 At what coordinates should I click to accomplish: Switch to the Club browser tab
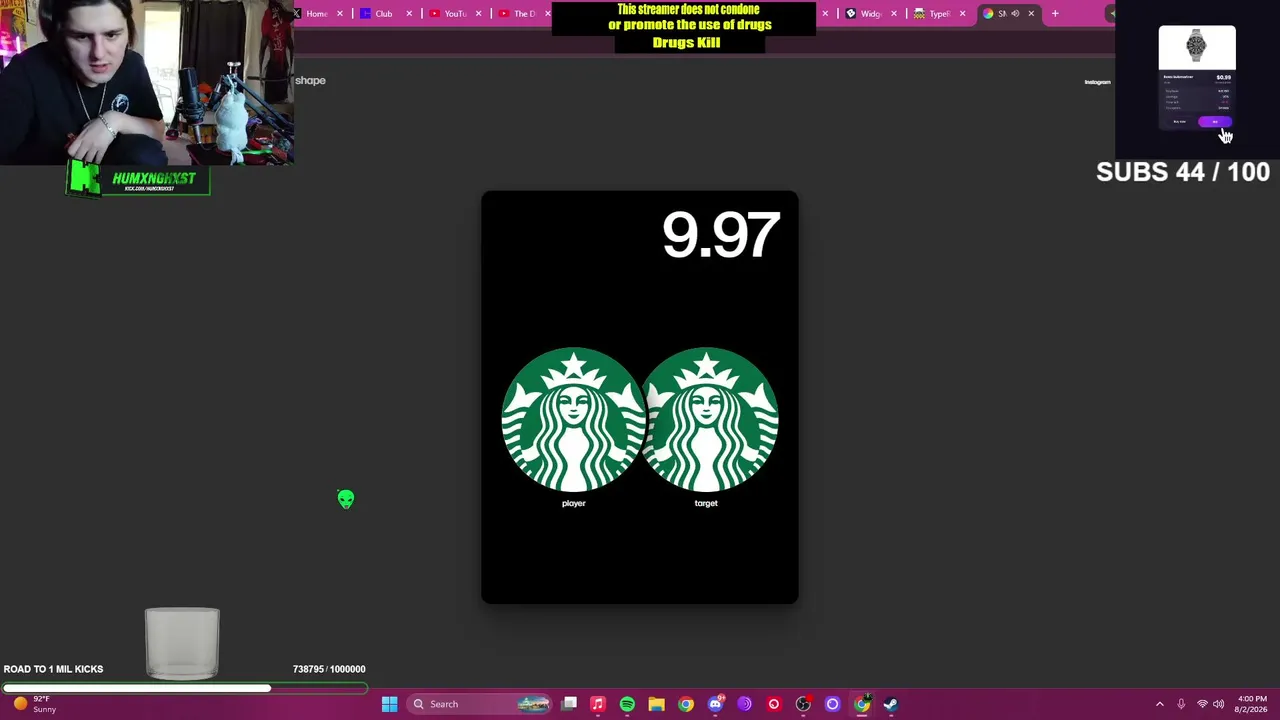coord(384,14)
